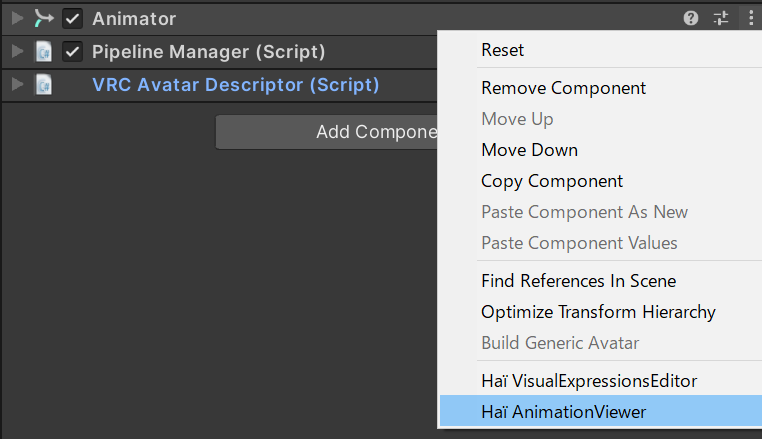Screen dimensions: 762x439
Task: Select Remove Component in the menu
Action: tap(563, 88)
